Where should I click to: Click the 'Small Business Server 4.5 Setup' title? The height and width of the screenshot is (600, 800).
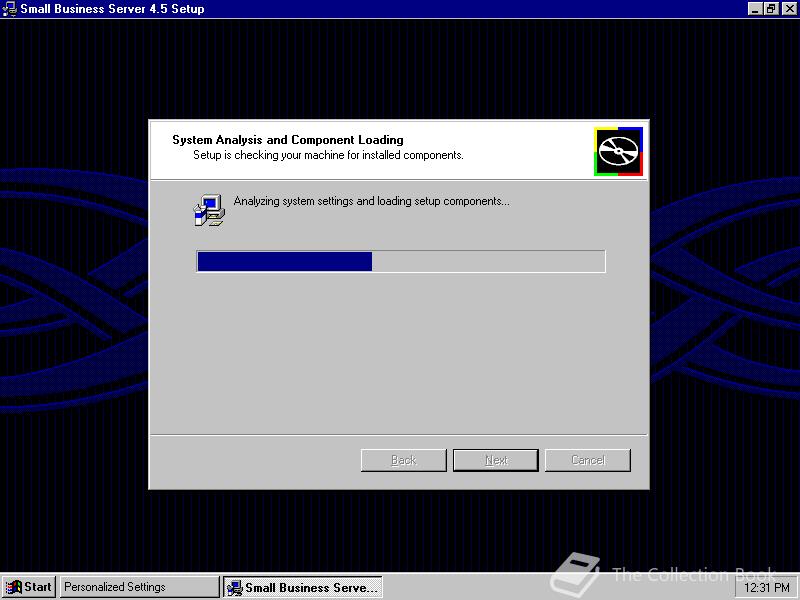pos(112,9)
